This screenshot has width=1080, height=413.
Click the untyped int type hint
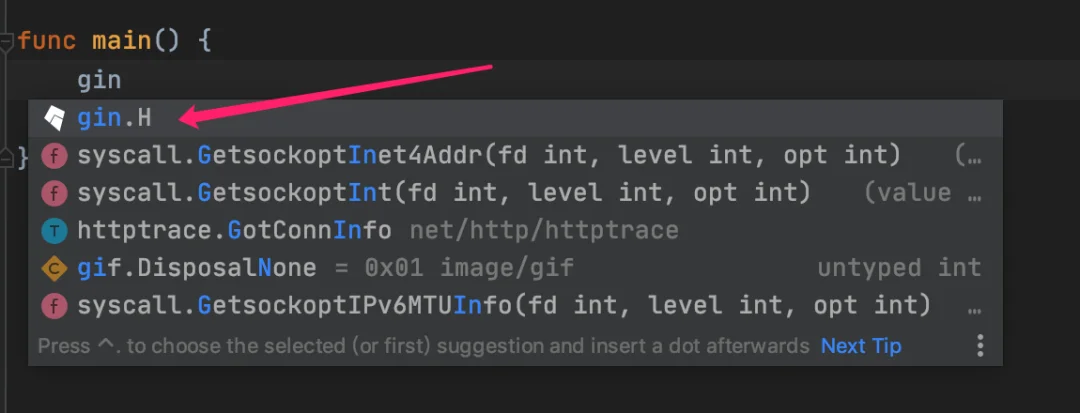[x=899, y=268]
